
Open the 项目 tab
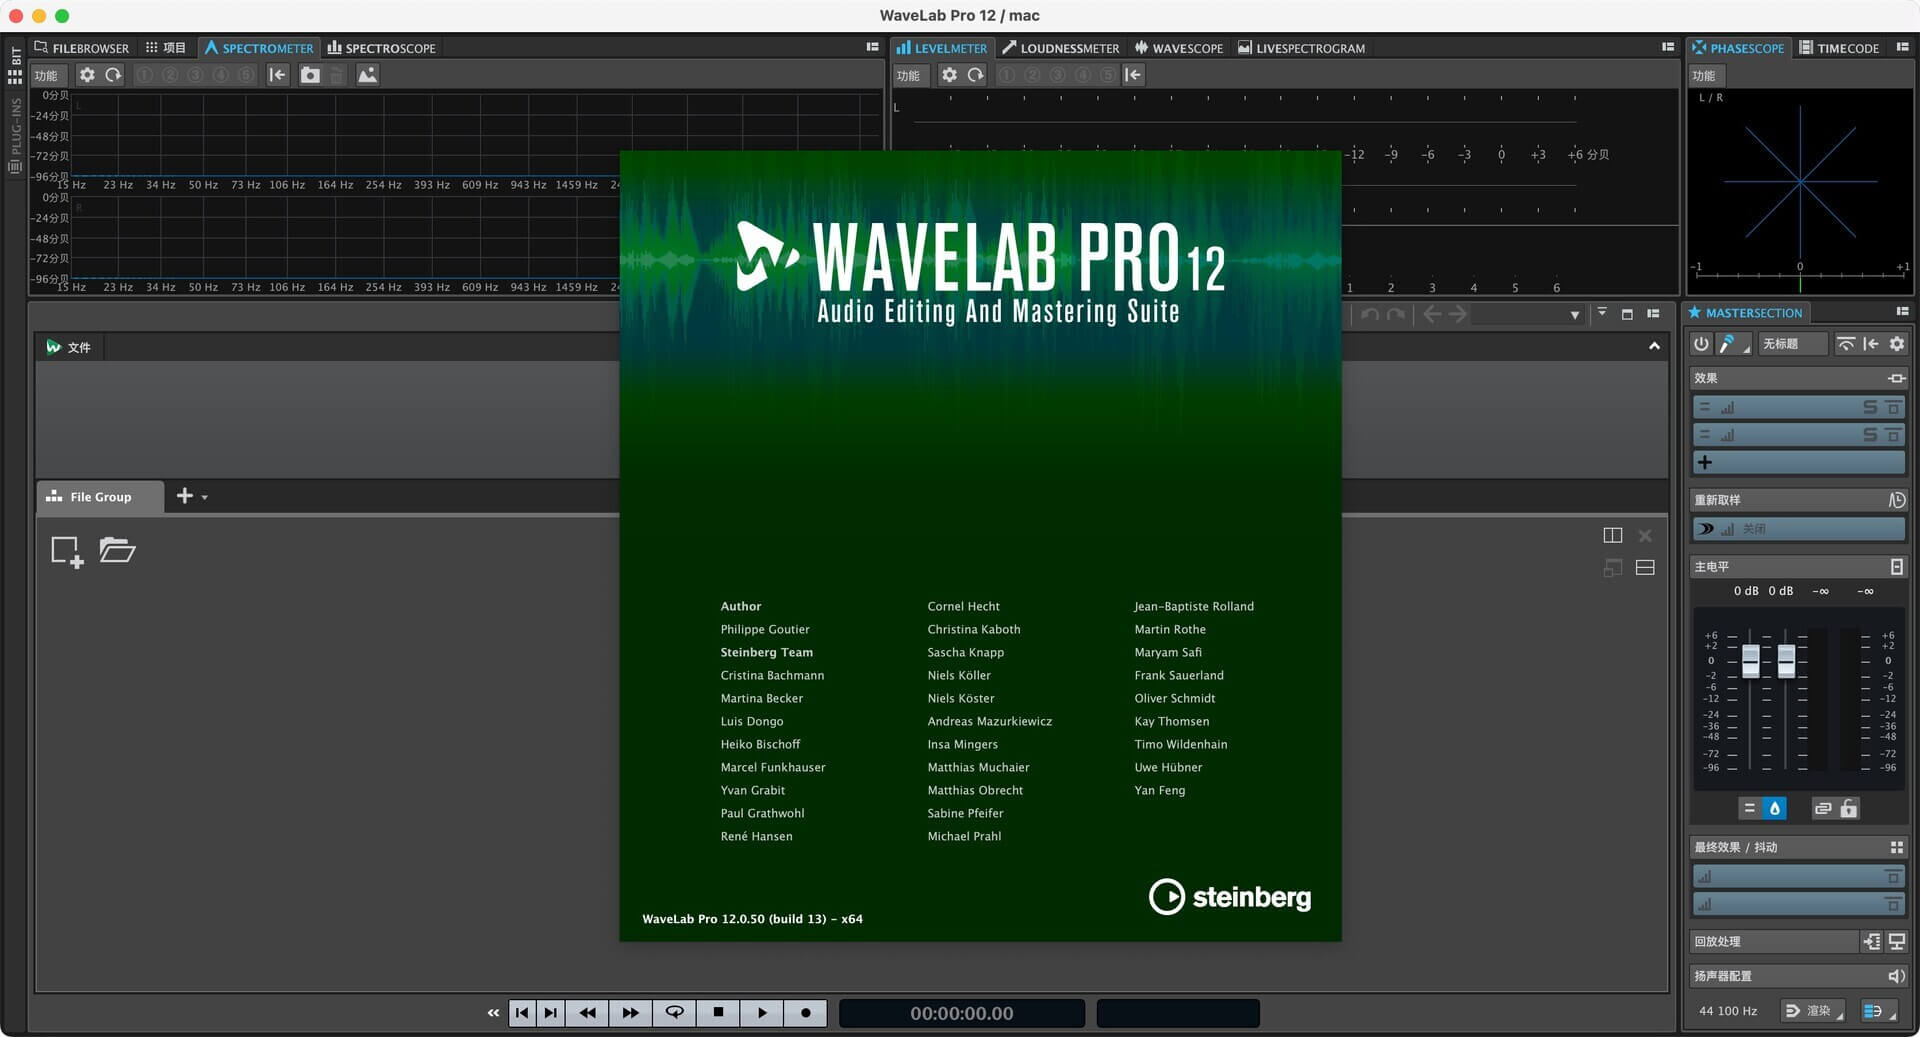click(165, 48)
